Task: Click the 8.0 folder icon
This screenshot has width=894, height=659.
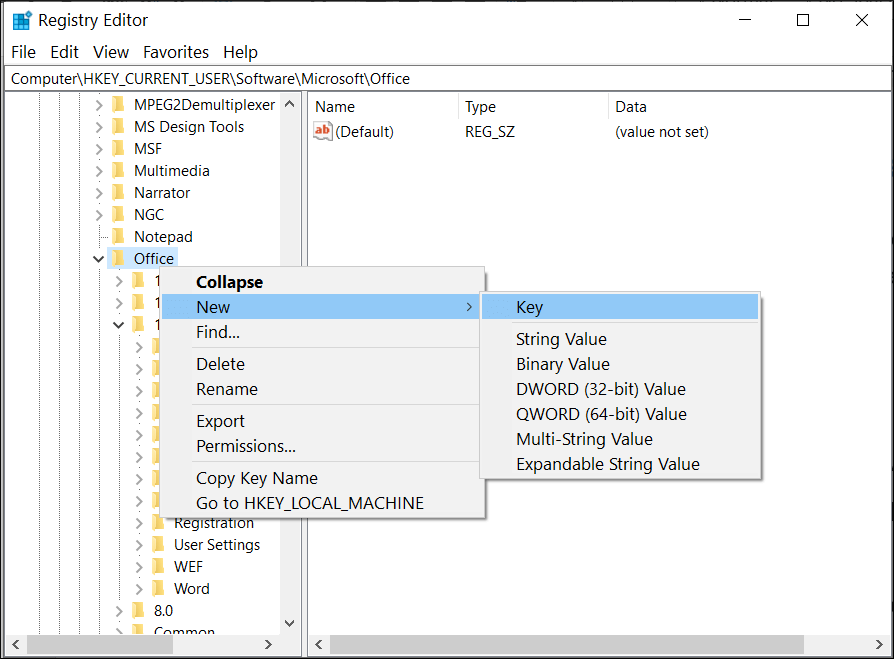Action: point(138,611)
